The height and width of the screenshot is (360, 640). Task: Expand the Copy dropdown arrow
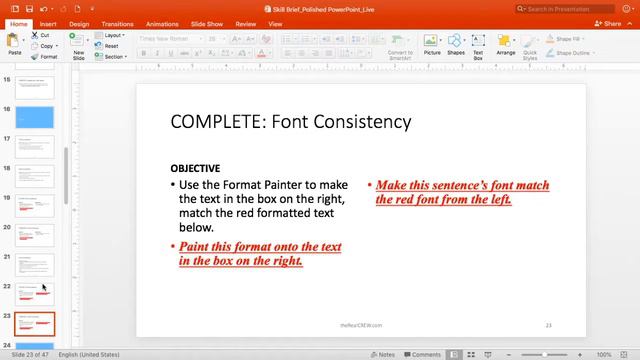(57, 46)
